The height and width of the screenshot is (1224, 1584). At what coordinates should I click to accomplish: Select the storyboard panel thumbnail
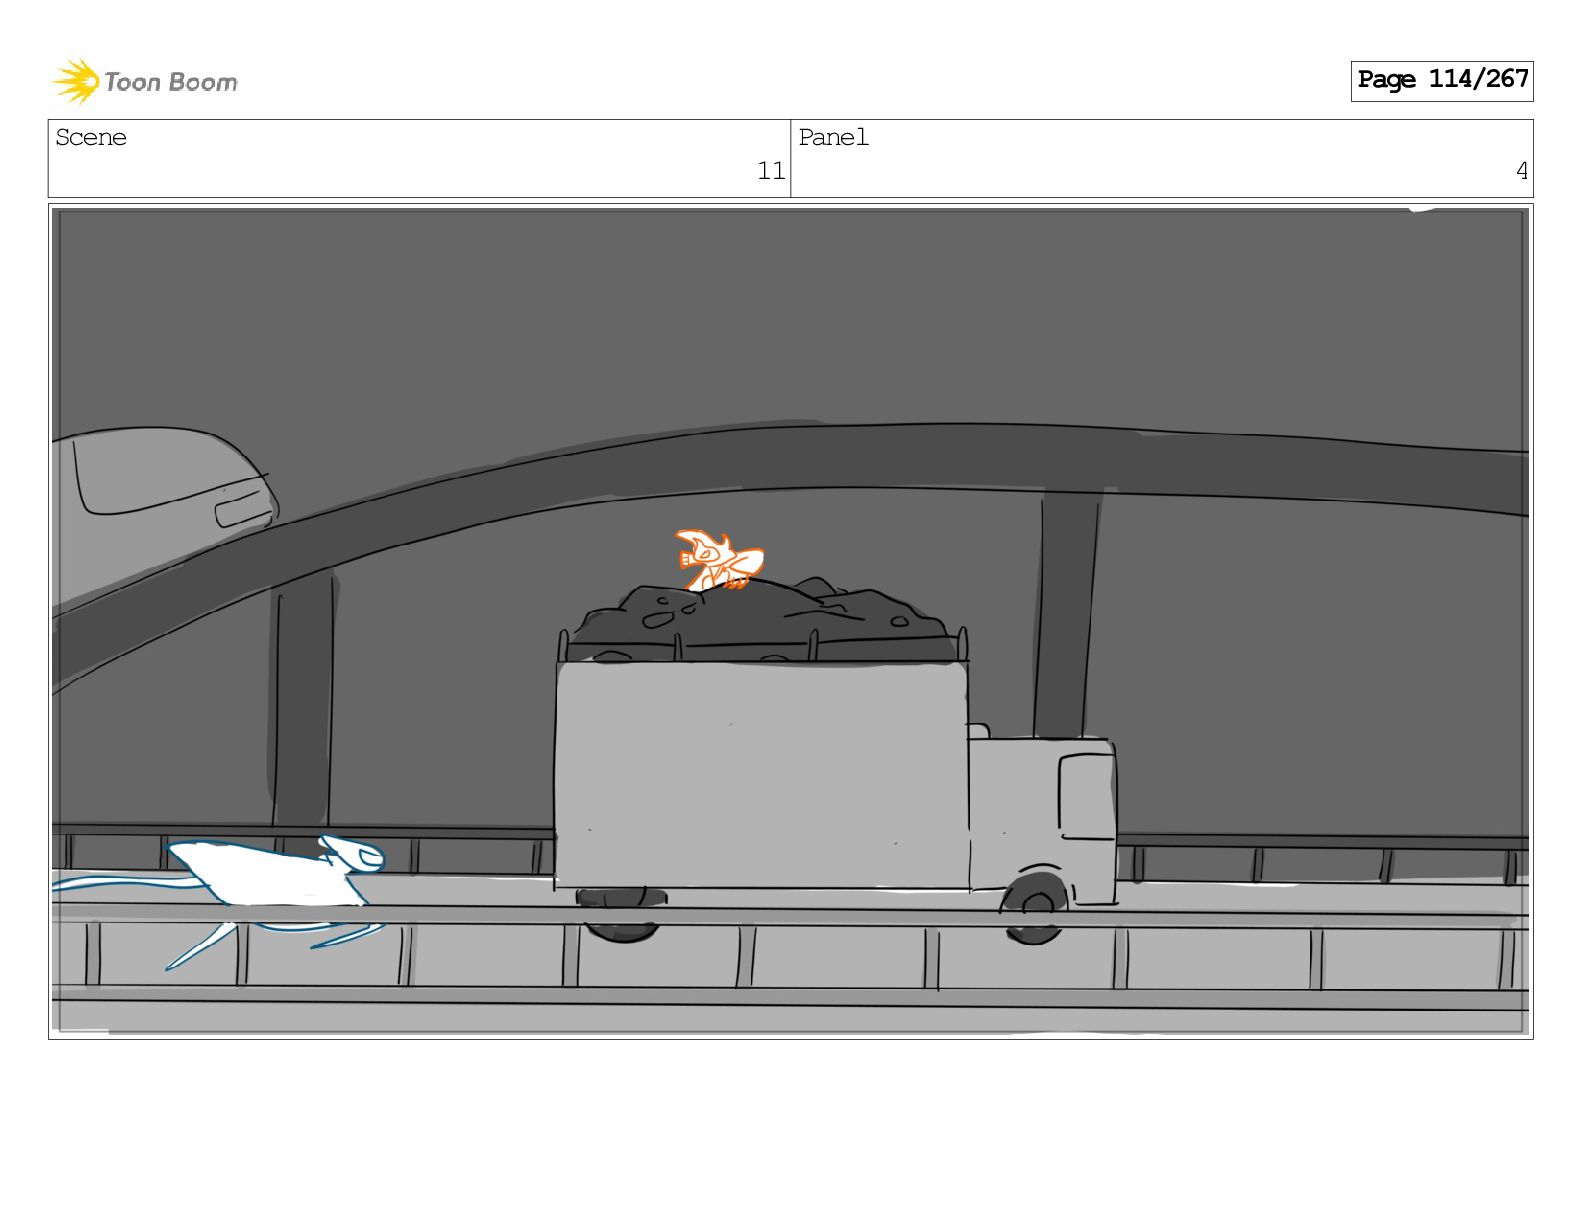coord(791,621)
